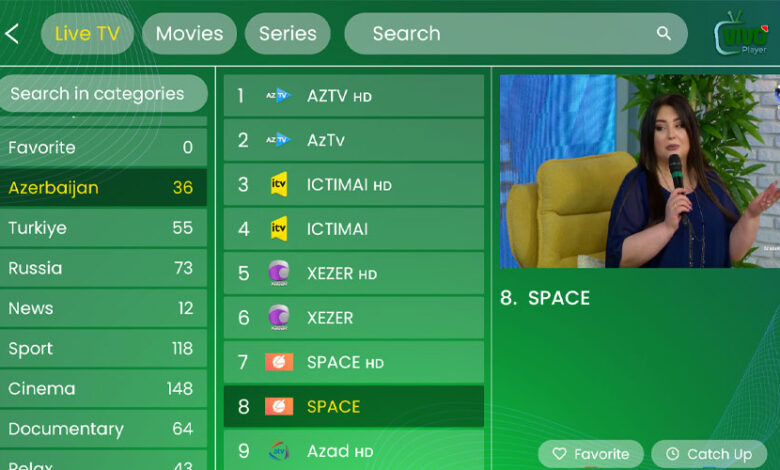The width and height of the screenshot is (780, 470).
Task: Click the live video preview
Action: [640, 171]
